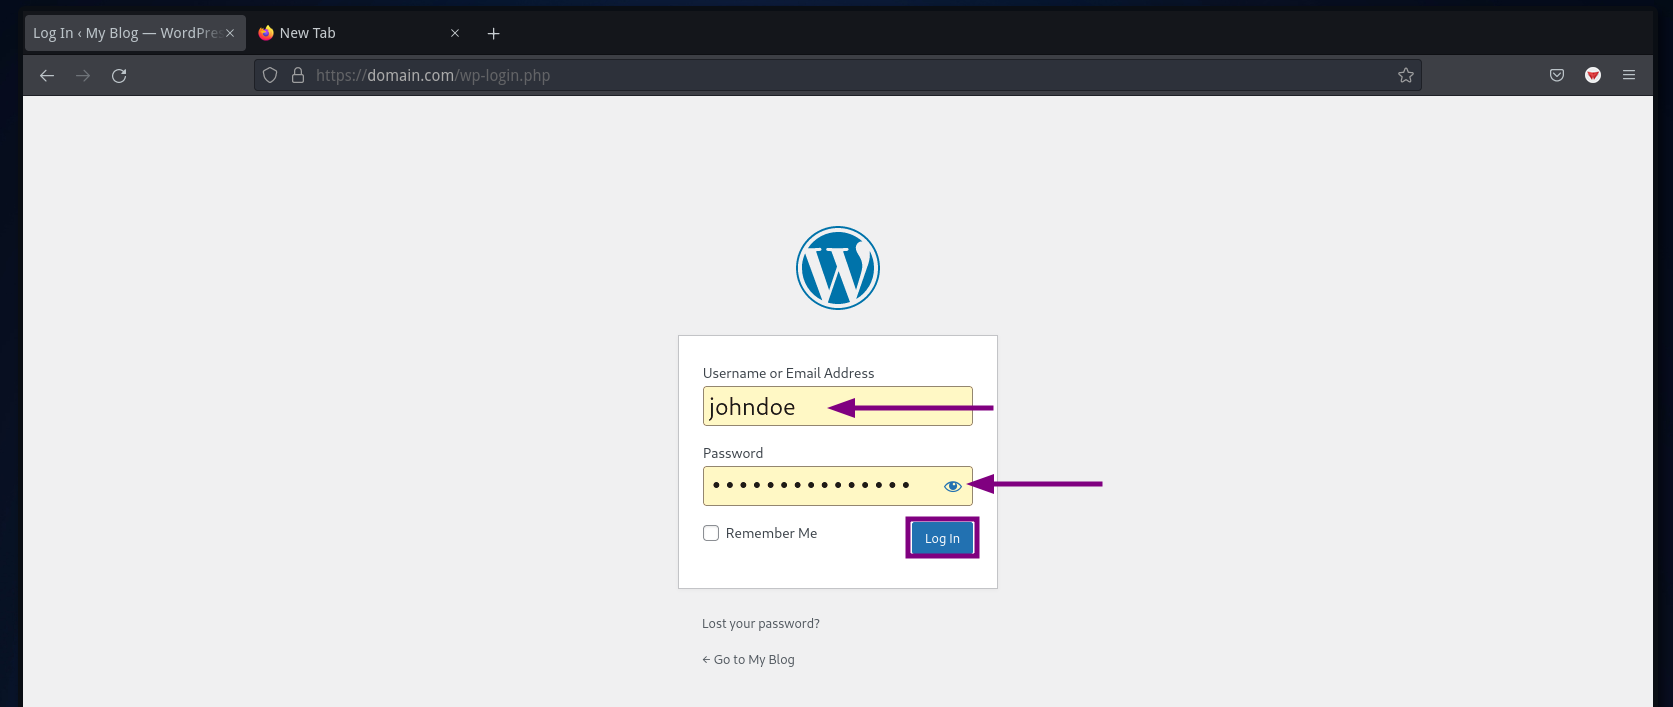The image size is (1673, 707).
Task: Enable the Remember Me checkbox
Action: pyautogui.click(x=711, y=533)
